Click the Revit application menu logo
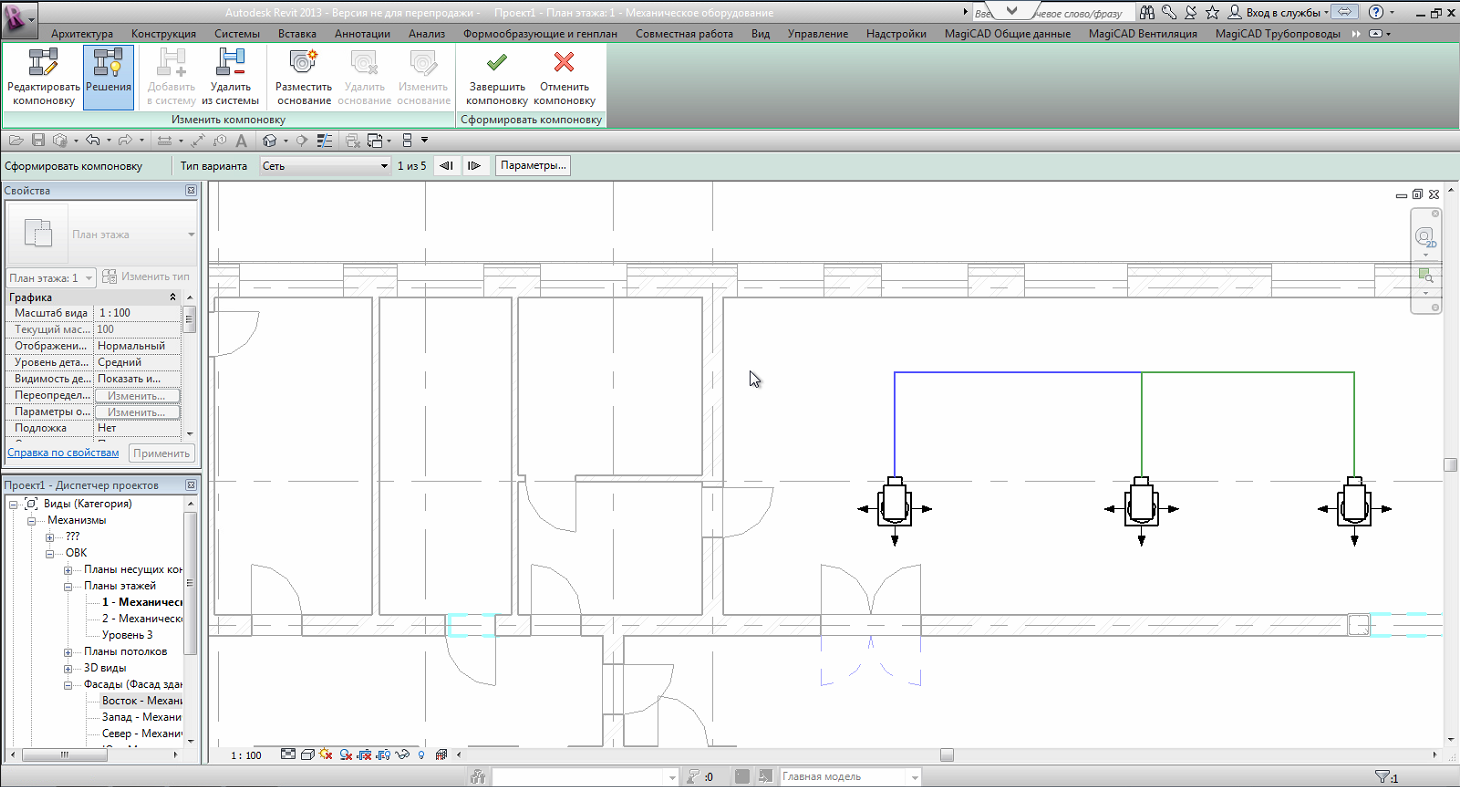 coord(19,18)
